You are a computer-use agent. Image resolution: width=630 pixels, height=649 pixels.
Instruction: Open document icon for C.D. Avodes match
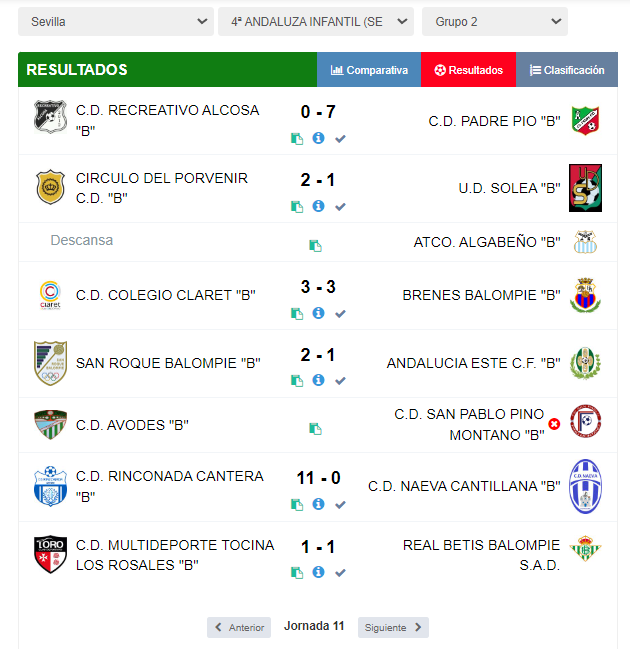(315, 429)
